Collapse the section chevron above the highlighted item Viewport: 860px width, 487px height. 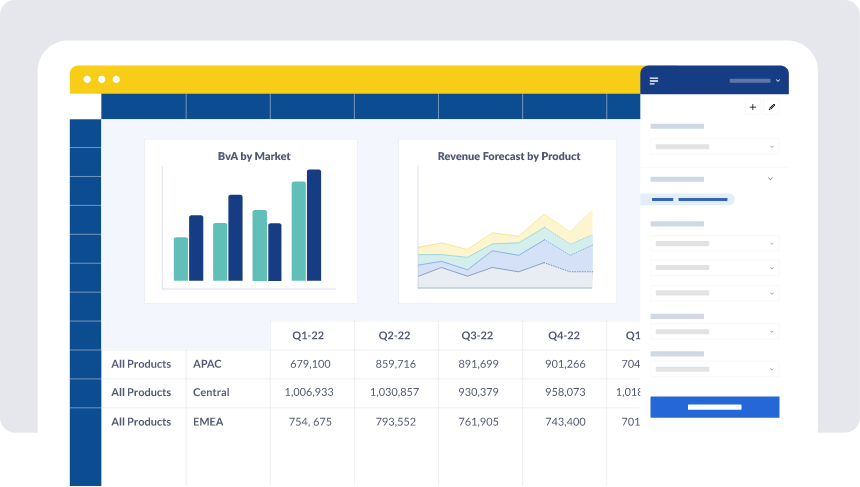click(770, 179)
